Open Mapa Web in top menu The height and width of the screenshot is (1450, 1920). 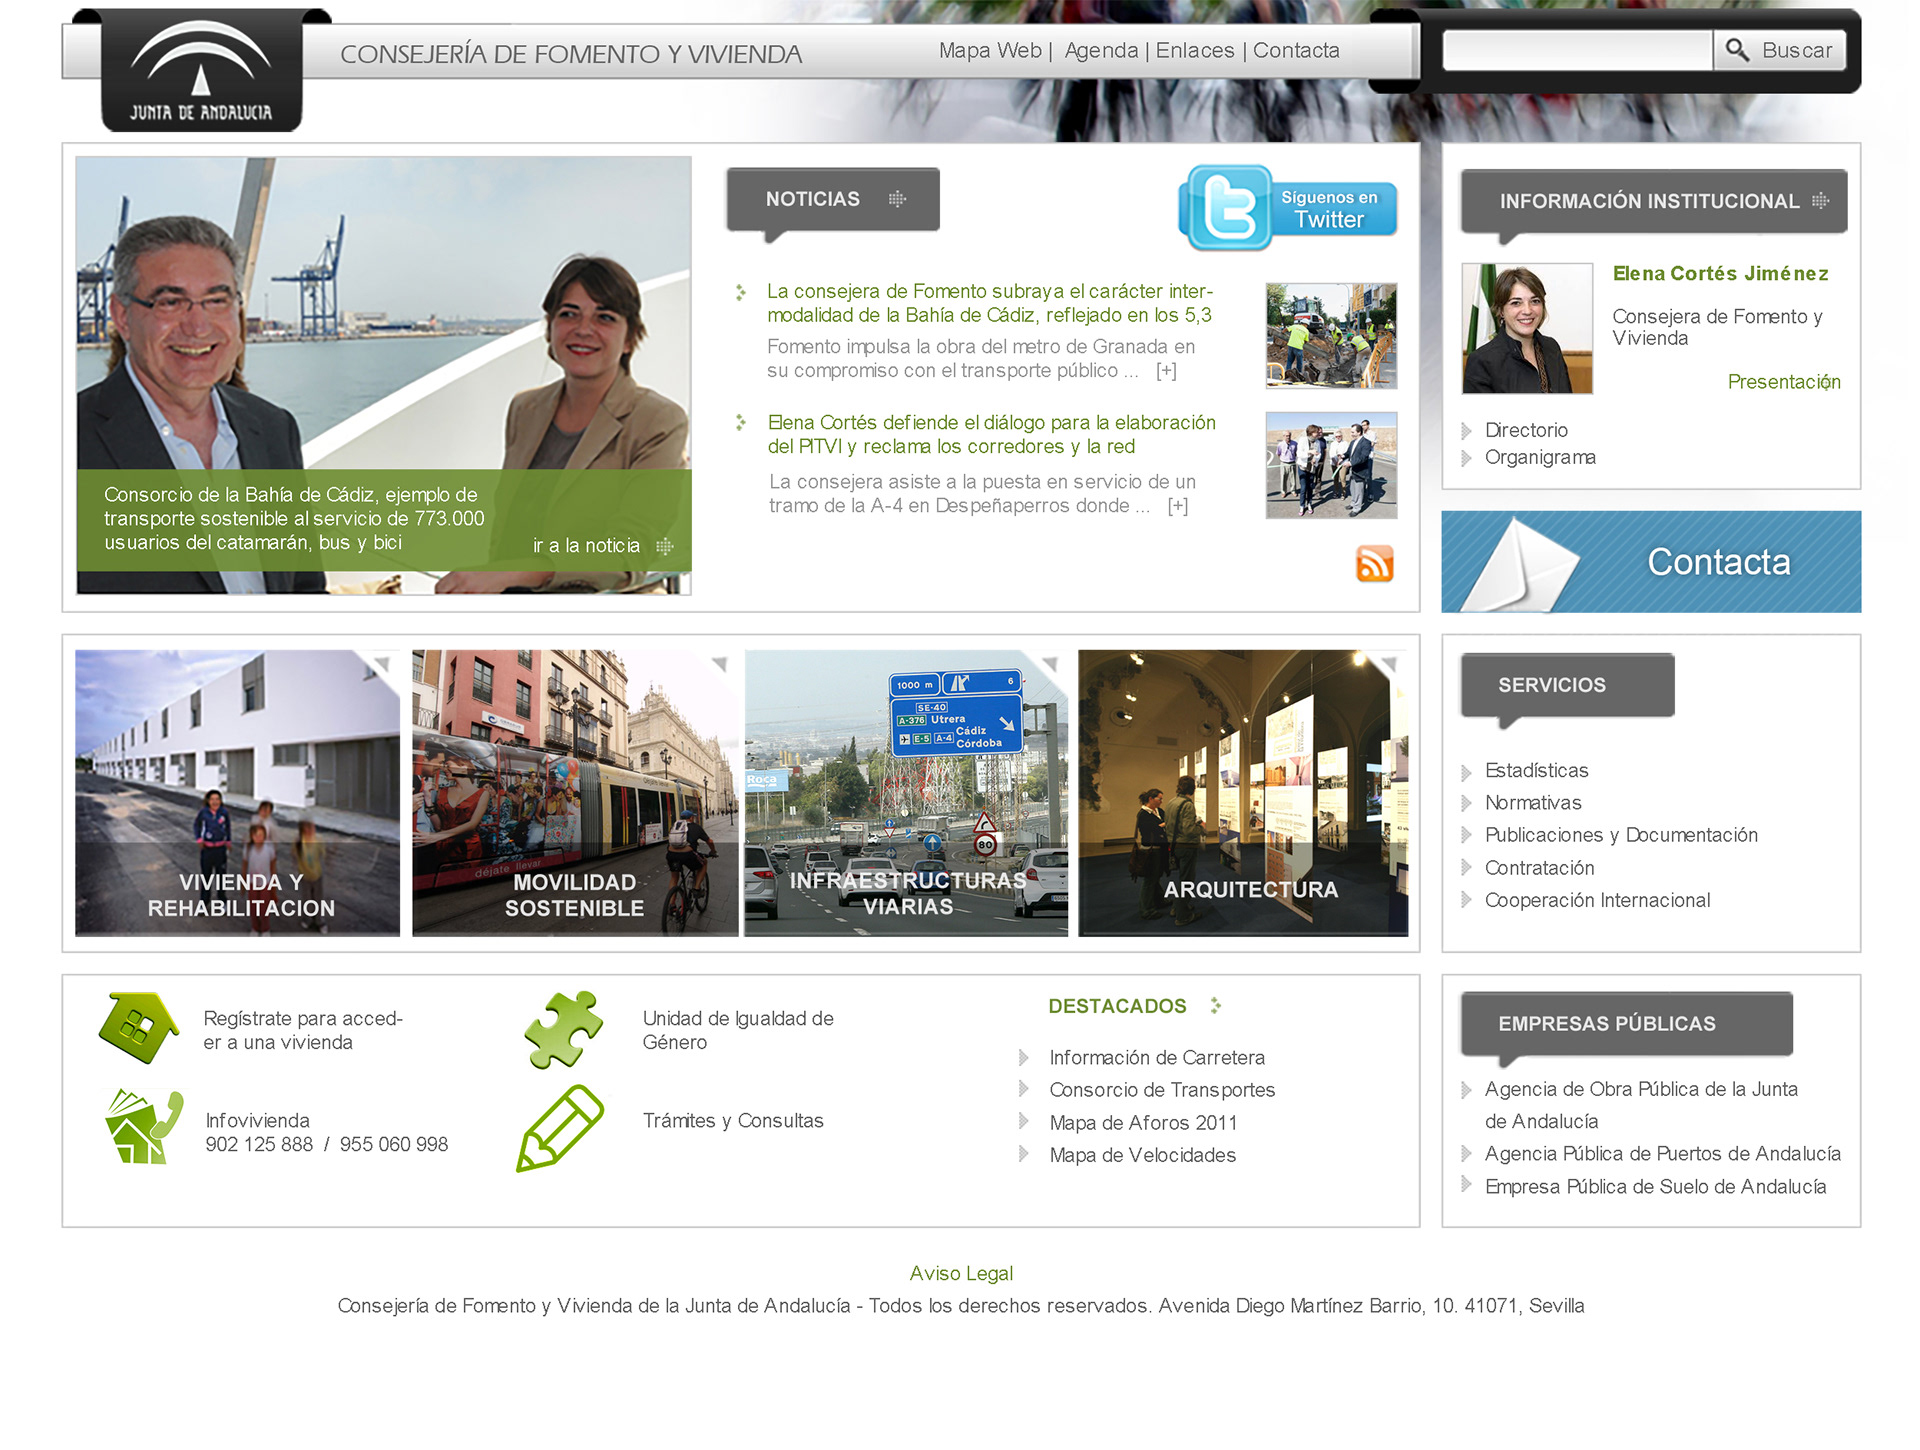[x=989, y=50]
